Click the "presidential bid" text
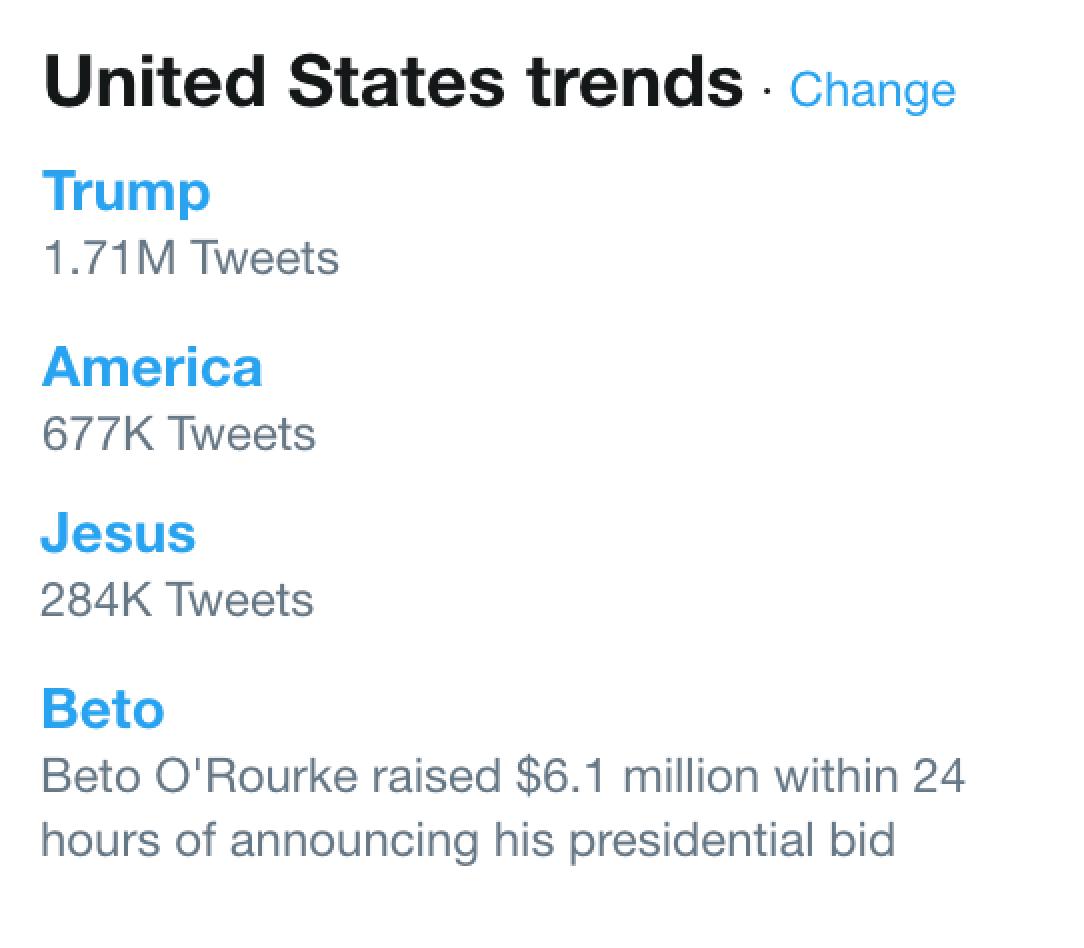Screen dimensions: 1084x948 (x=732, y=840)
